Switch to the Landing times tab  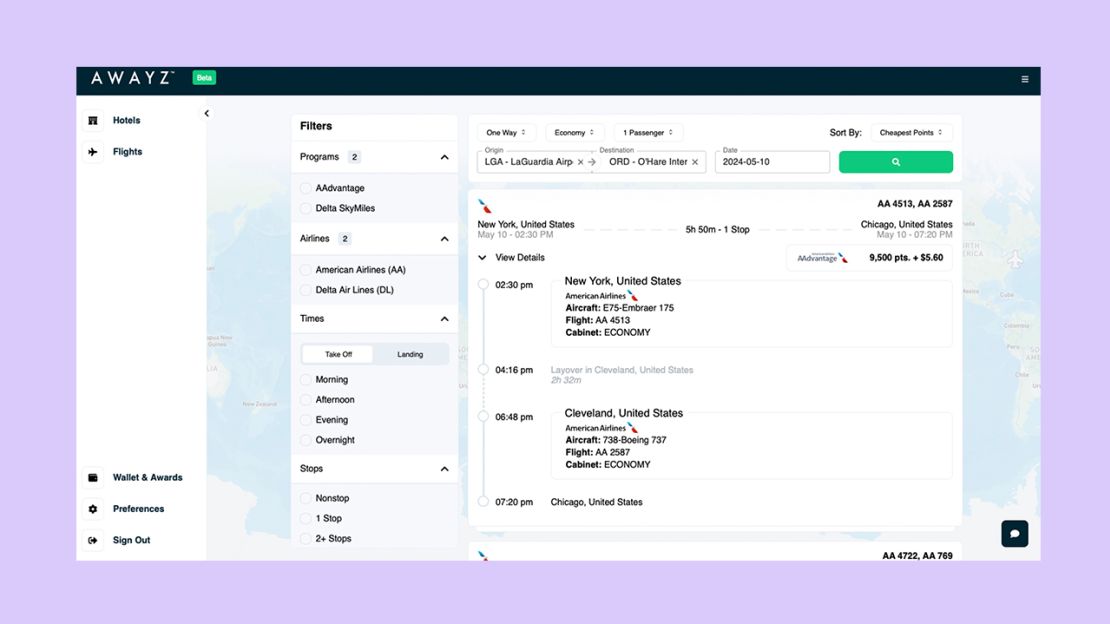[410, 354]
